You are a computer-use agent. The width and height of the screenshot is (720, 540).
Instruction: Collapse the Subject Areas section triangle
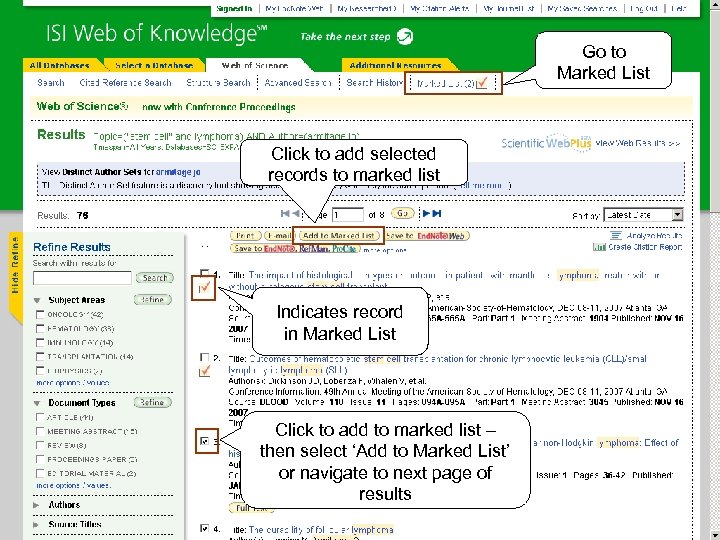point(37,300)
